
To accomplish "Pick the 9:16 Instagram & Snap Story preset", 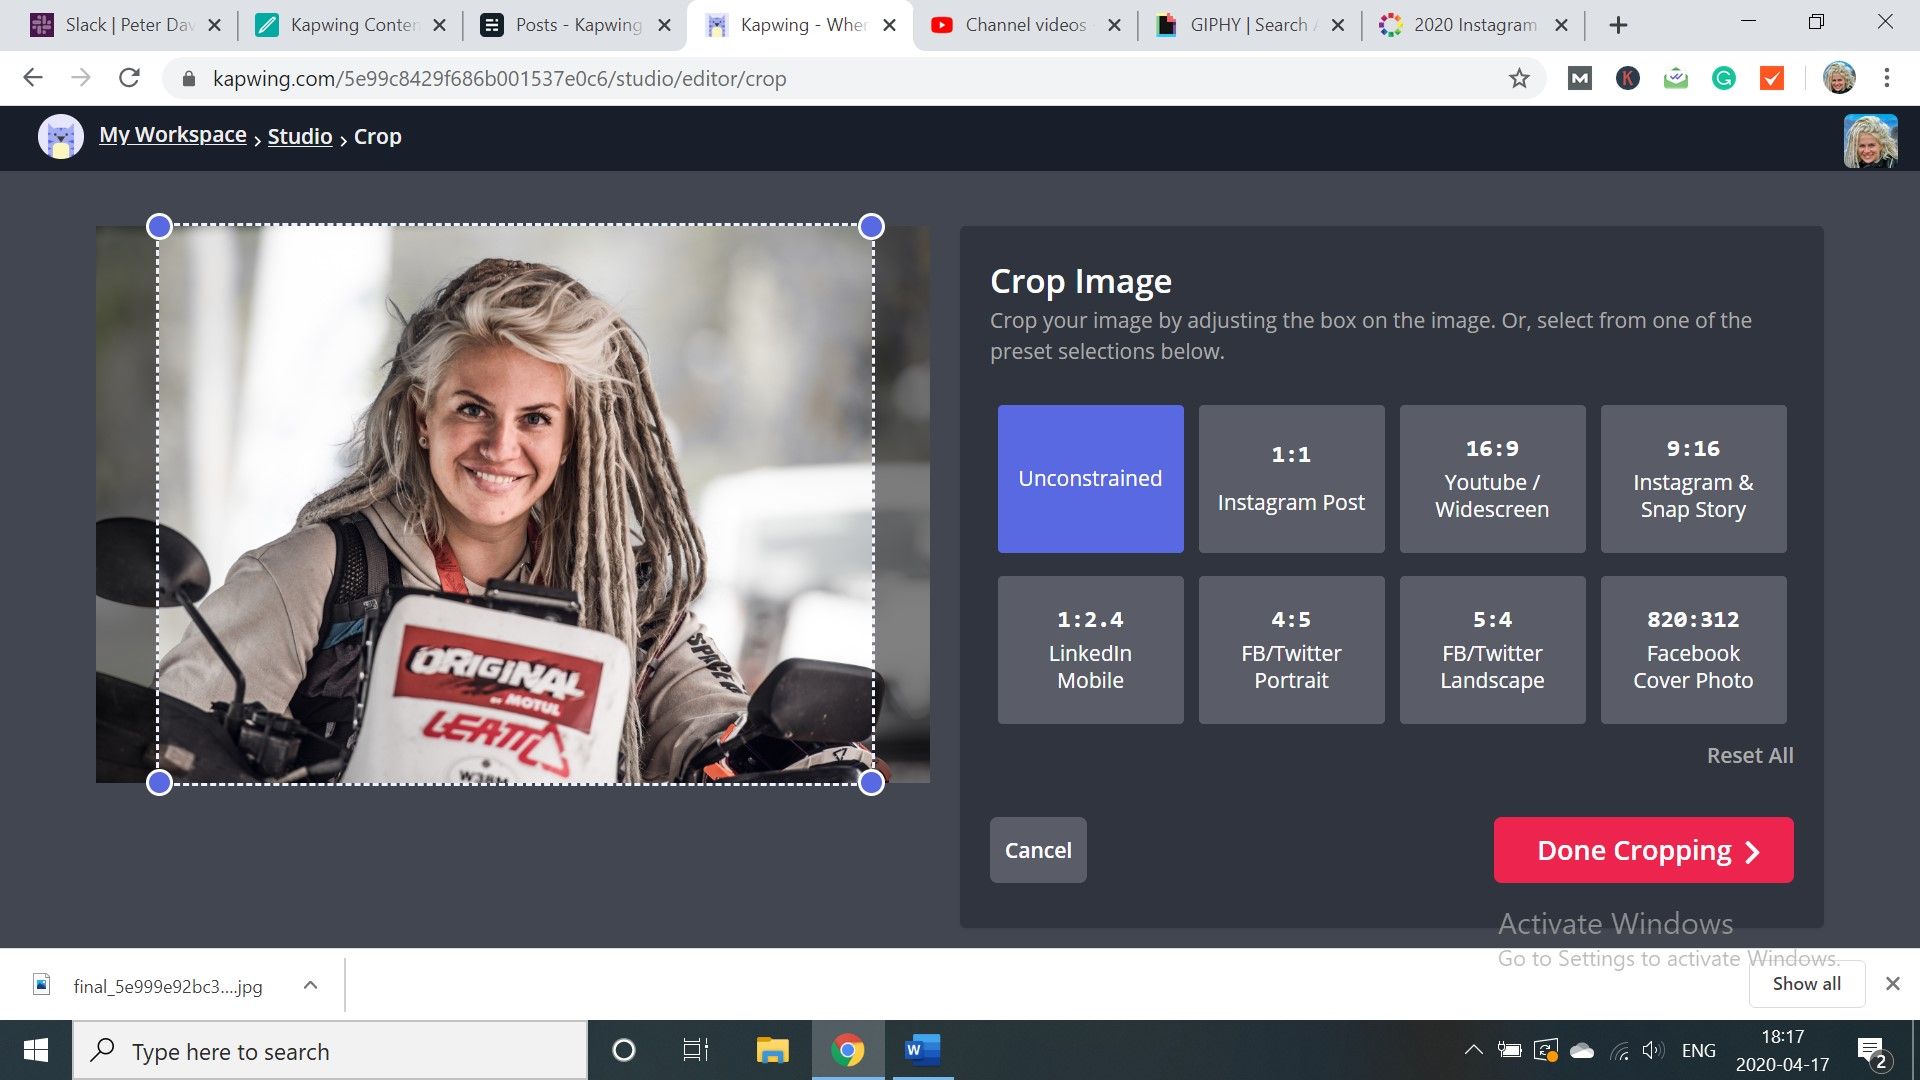I will (1693, 478).
